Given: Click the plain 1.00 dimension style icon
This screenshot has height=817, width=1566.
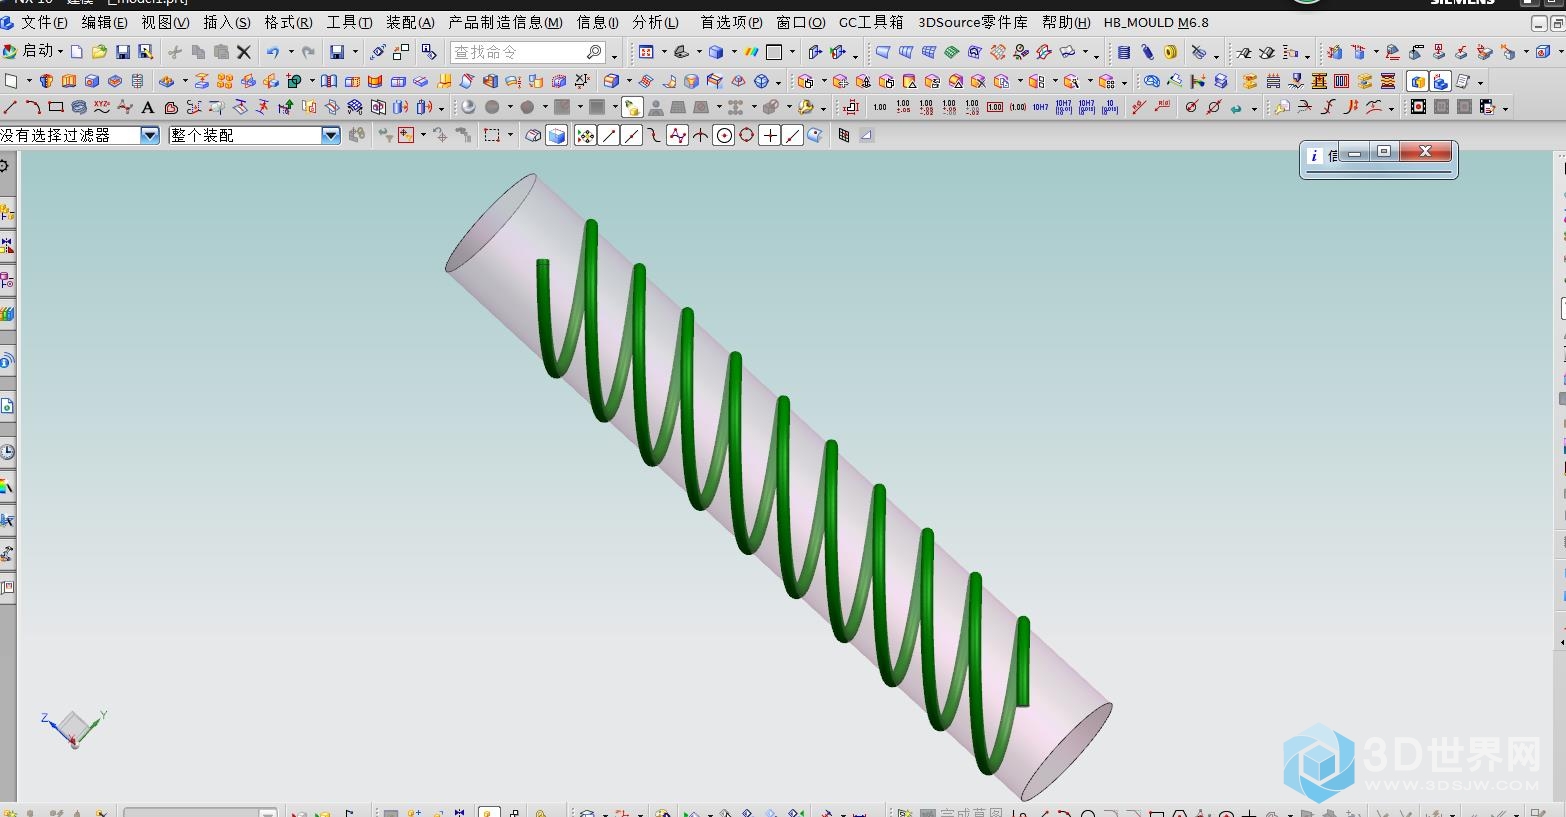Looking at the screenshot, I should (880, 107).
